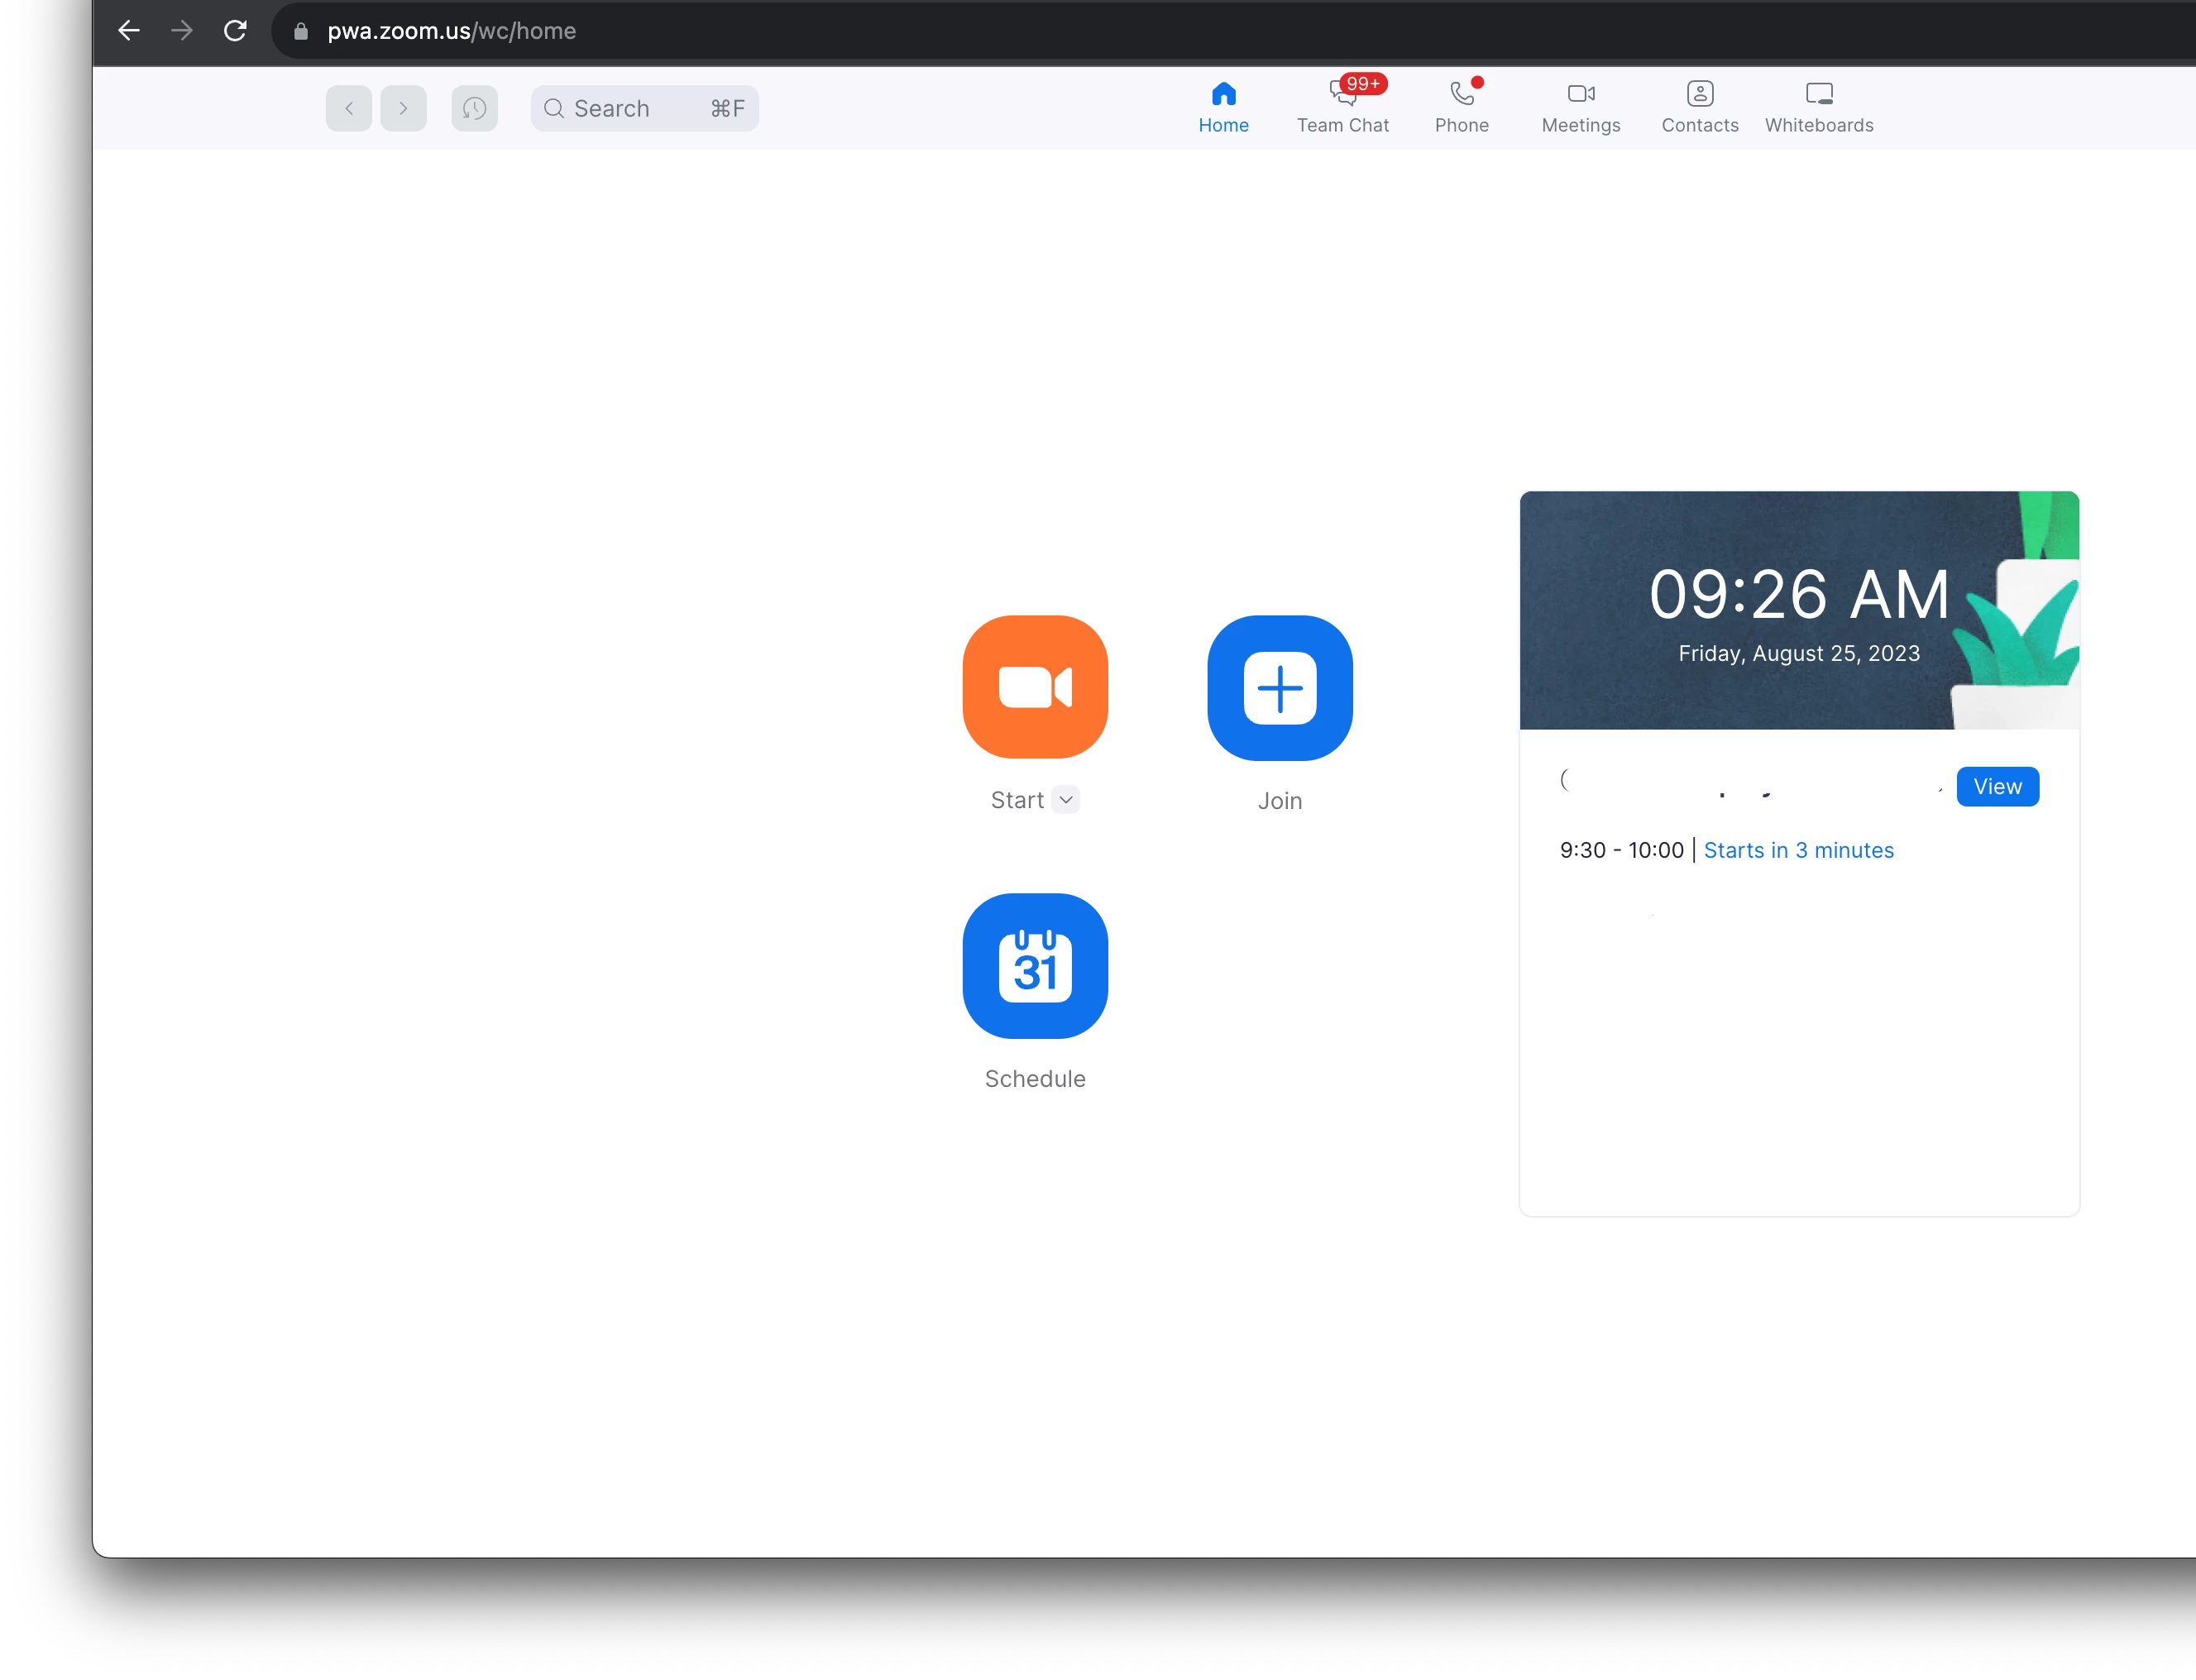Image resolution: width=2196 pixels, height=1680 pixels.
Task: Open the Phone tab
Action: pyautogui.click(x=1461, y=106)
